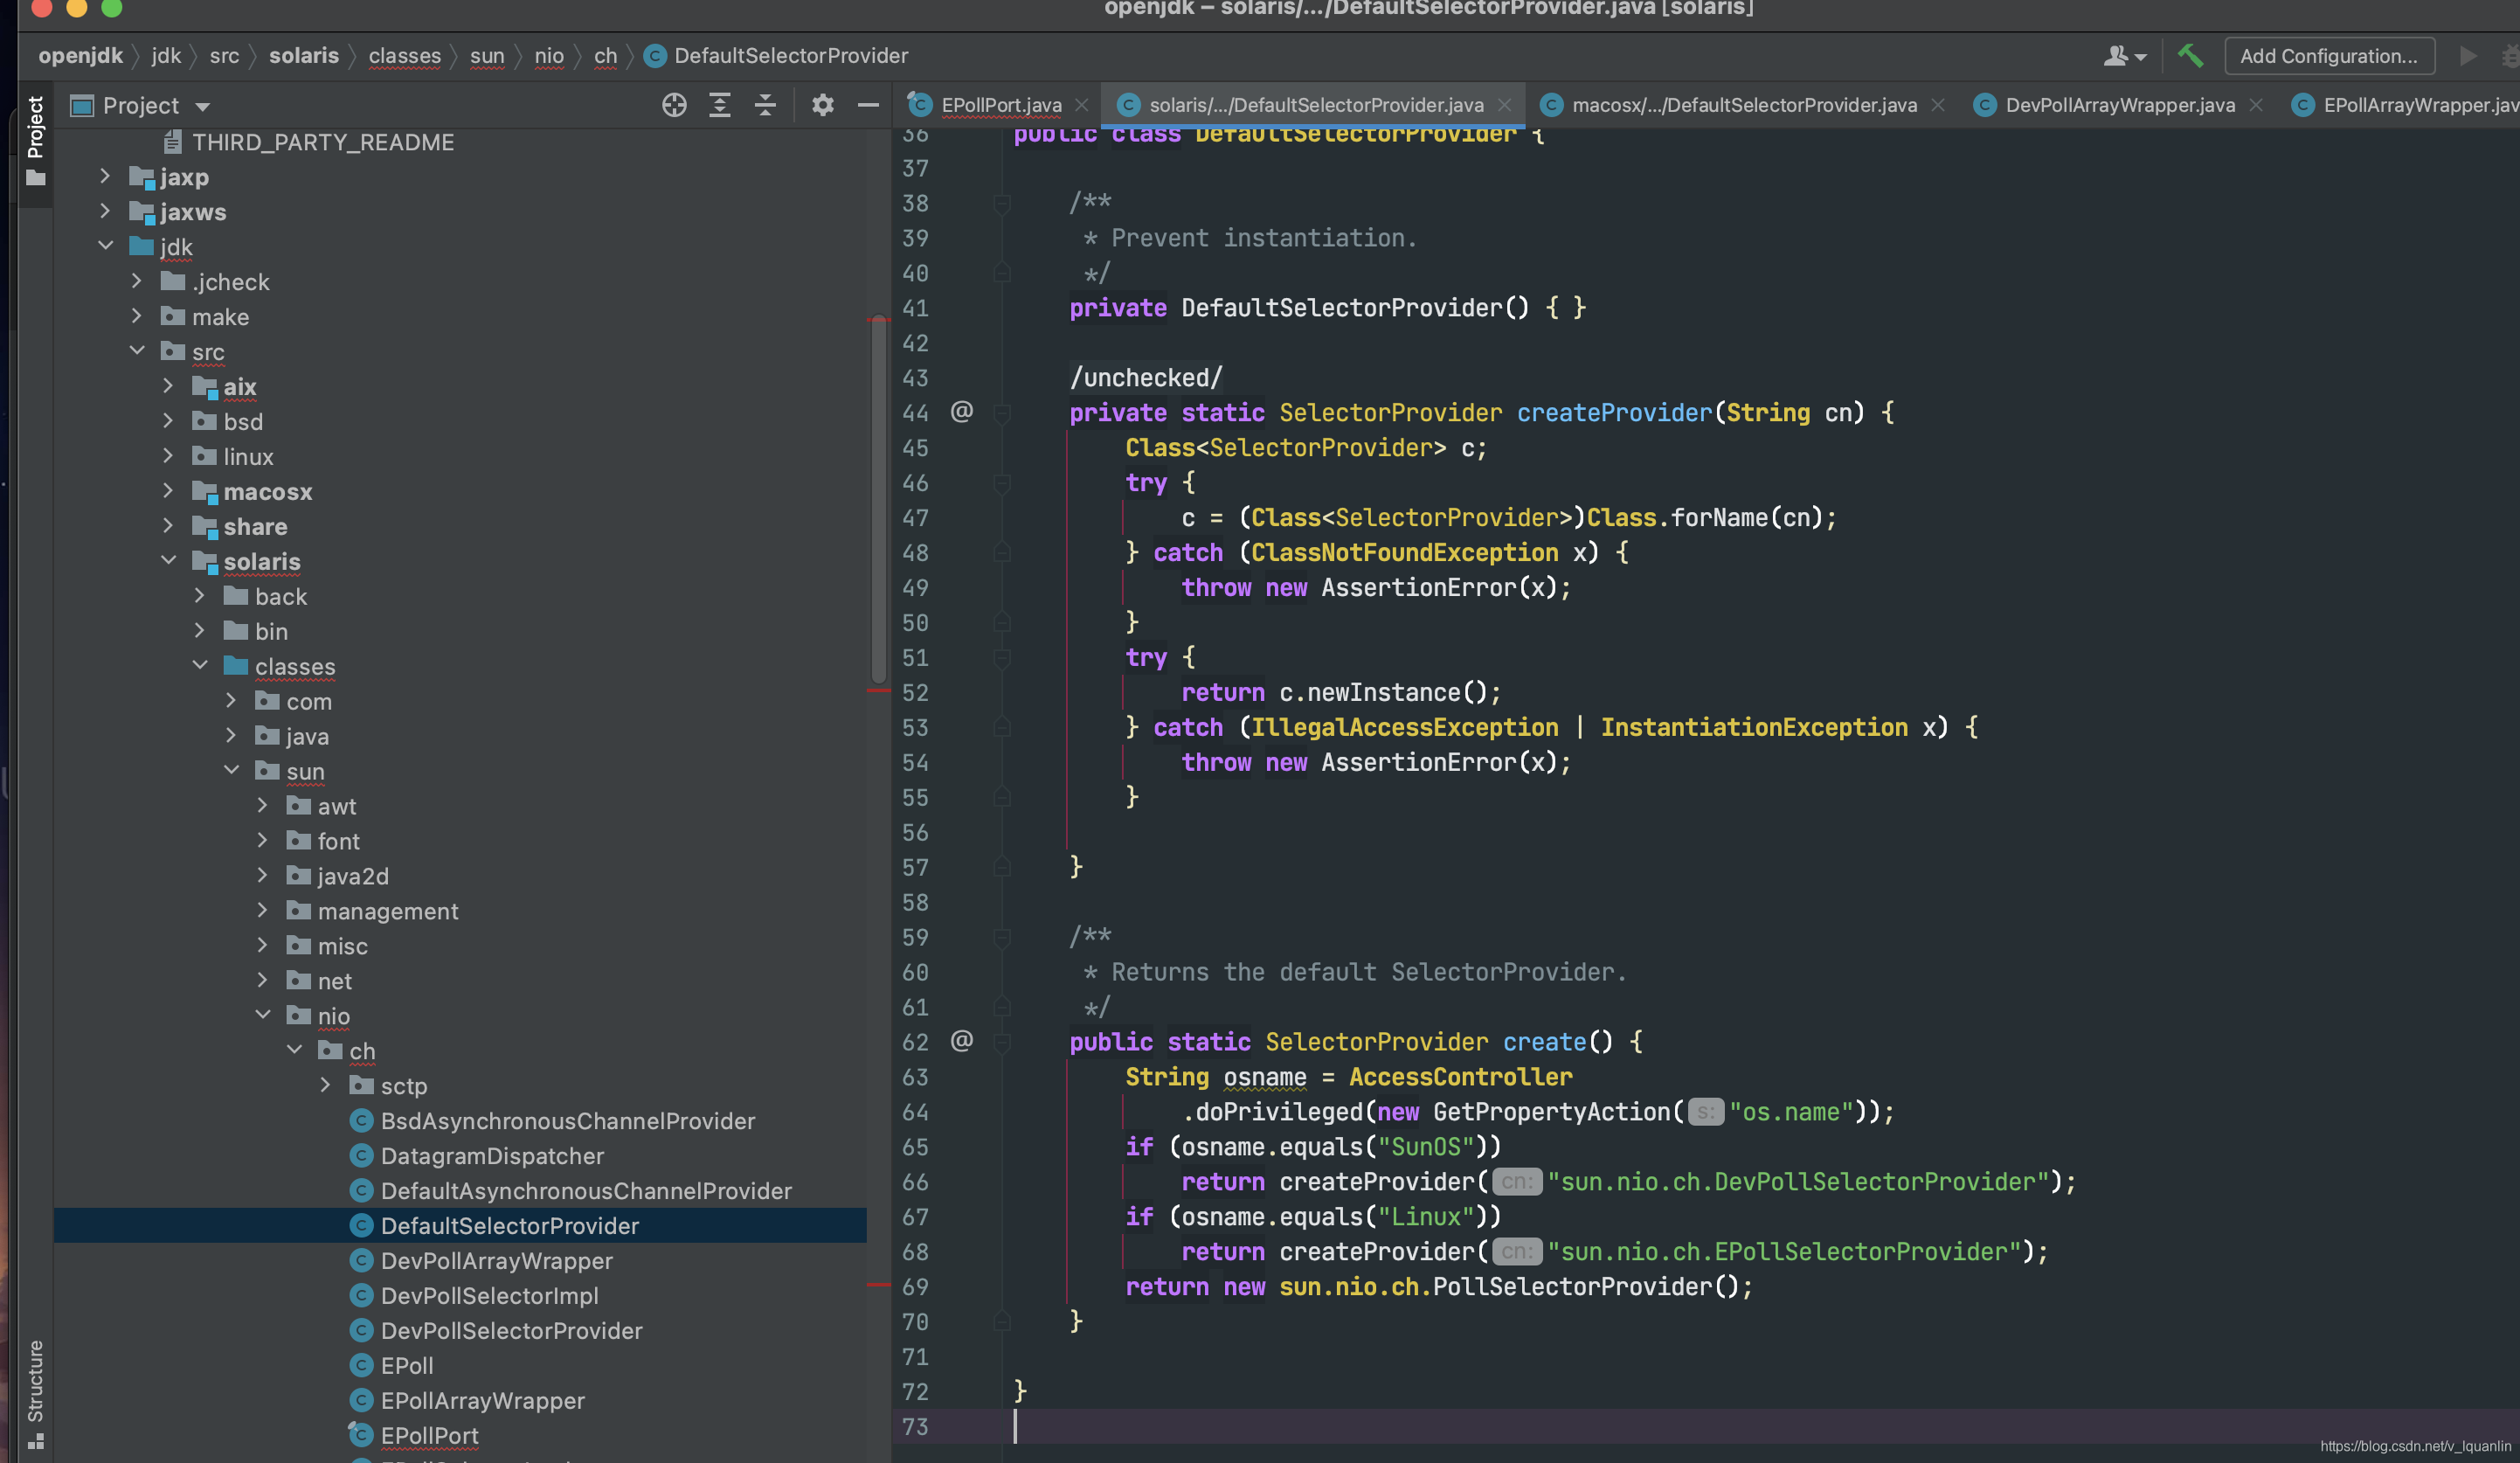Expand the jaxp folder
The width and height of the screenshot is (2520, 1463).
105,176
